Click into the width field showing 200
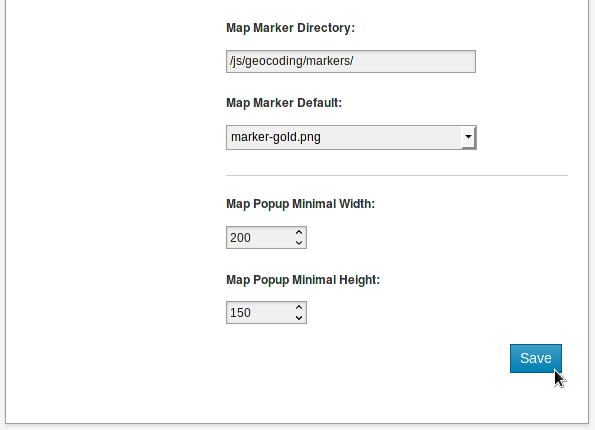This screenshot has width=595, height=430. point(261,238)
